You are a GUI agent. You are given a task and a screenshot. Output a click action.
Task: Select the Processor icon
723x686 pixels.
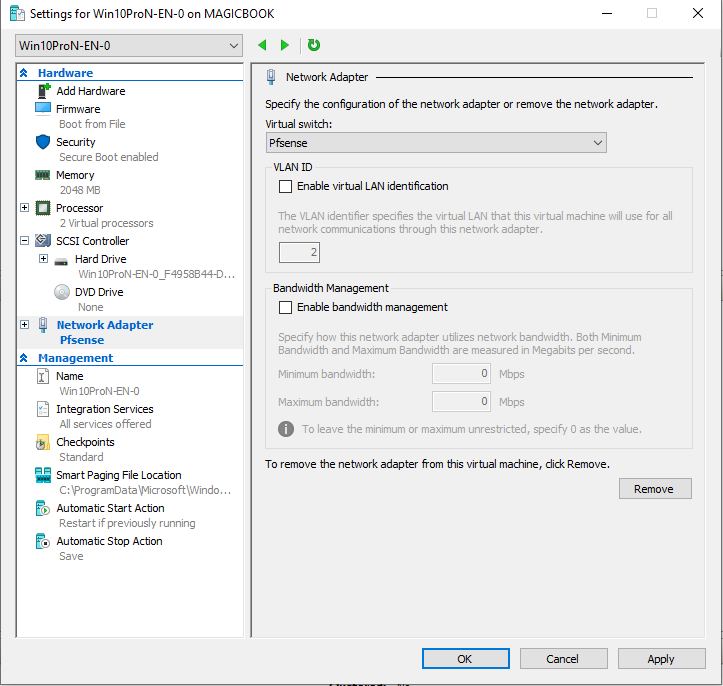[x=43, y=208]
